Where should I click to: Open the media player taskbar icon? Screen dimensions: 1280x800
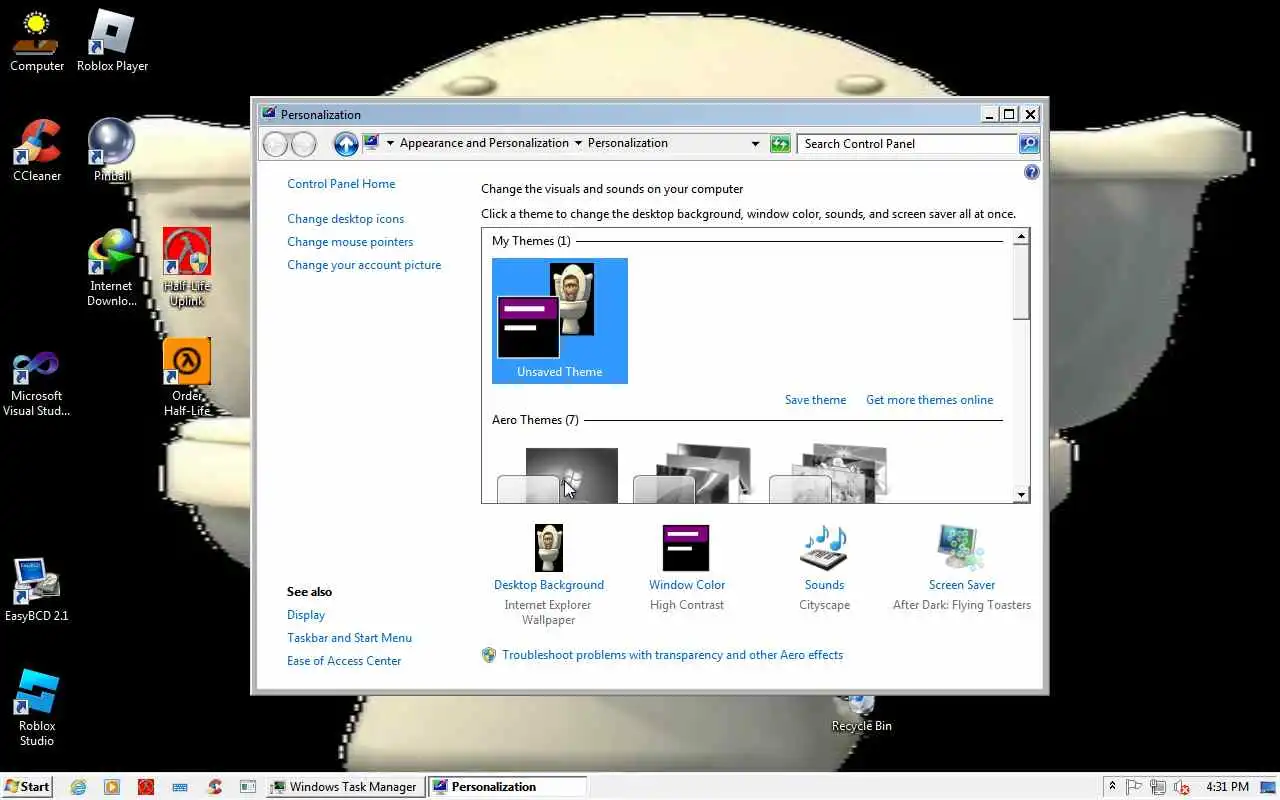click(x=112, y=787)
